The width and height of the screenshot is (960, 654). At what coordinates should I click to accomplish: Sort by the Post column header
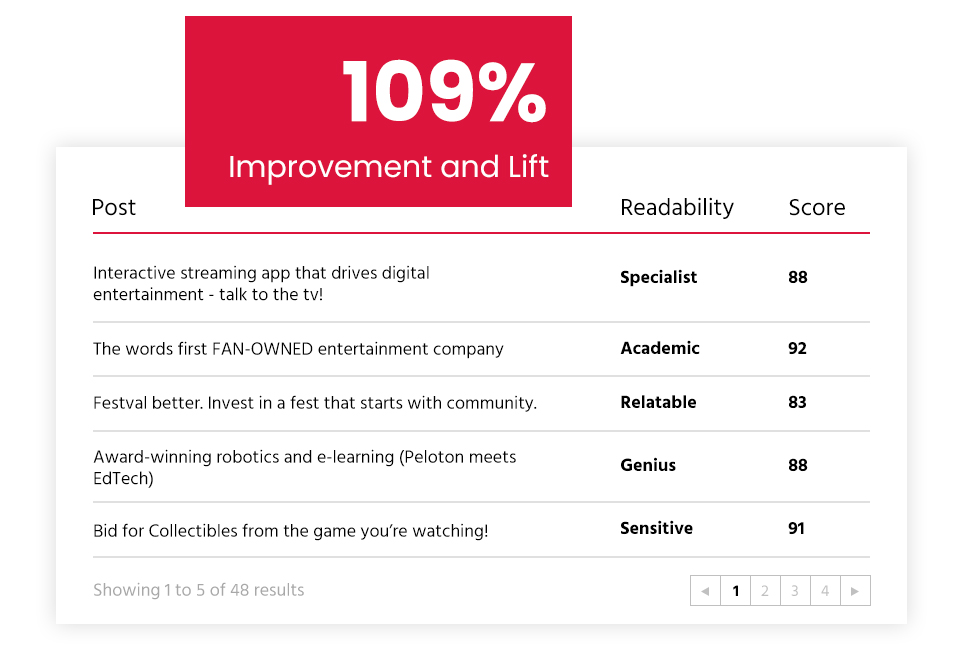tap(113, 208)
